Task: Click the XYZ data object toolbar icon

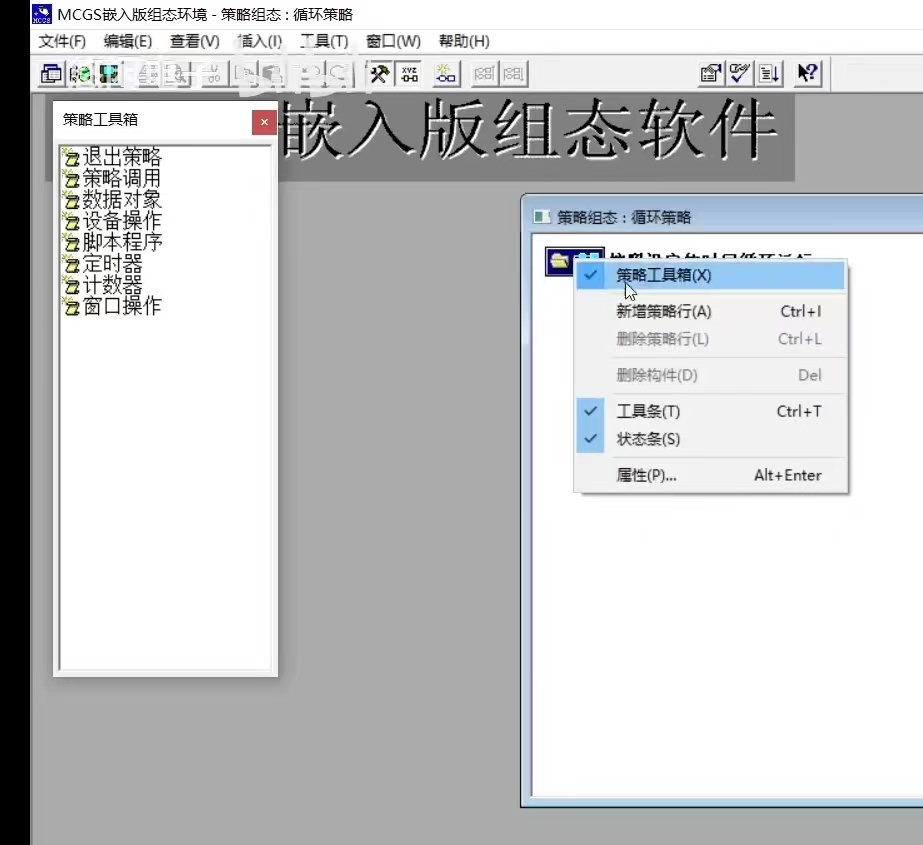Action: [x=409, y=74]
